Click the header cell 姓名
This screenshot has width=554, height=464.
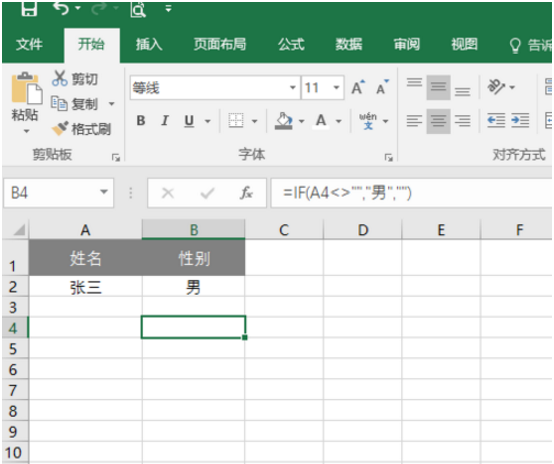click(x=86, y=258)
